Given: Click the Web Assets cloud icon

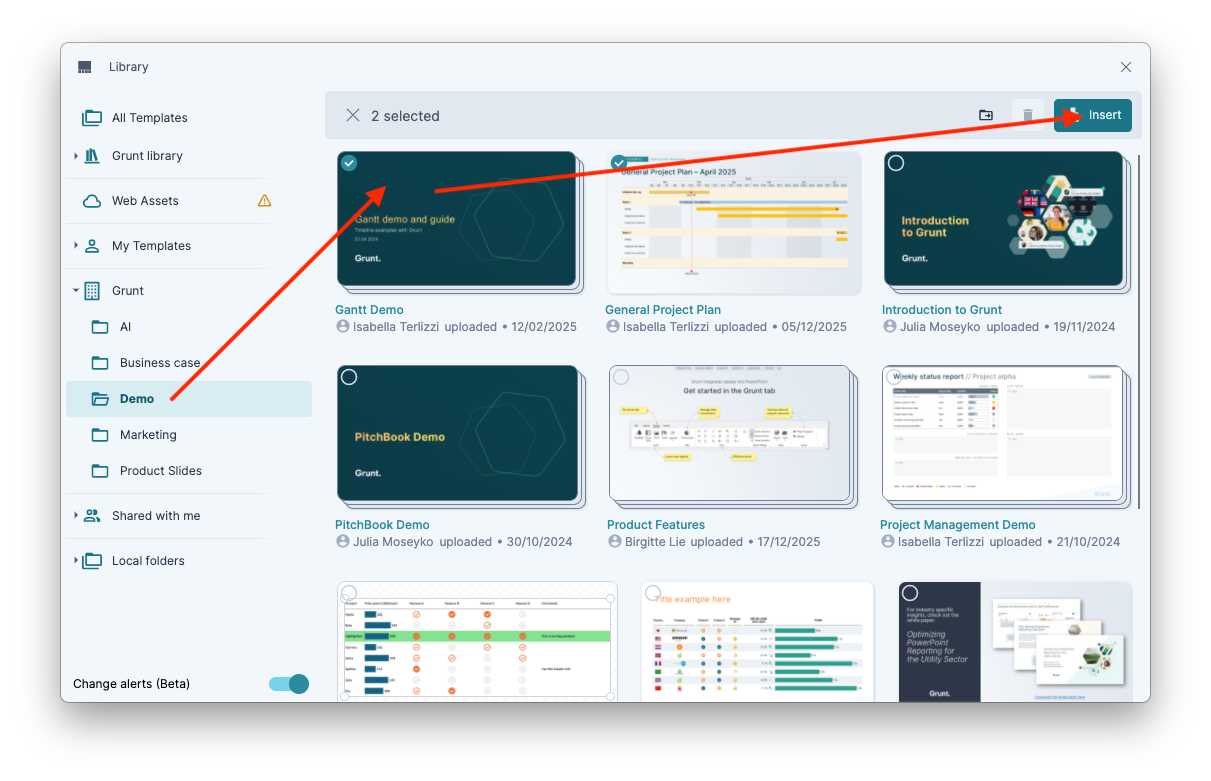Looking at the screenshot, I should pyautogui.click(x=92, y=201).
